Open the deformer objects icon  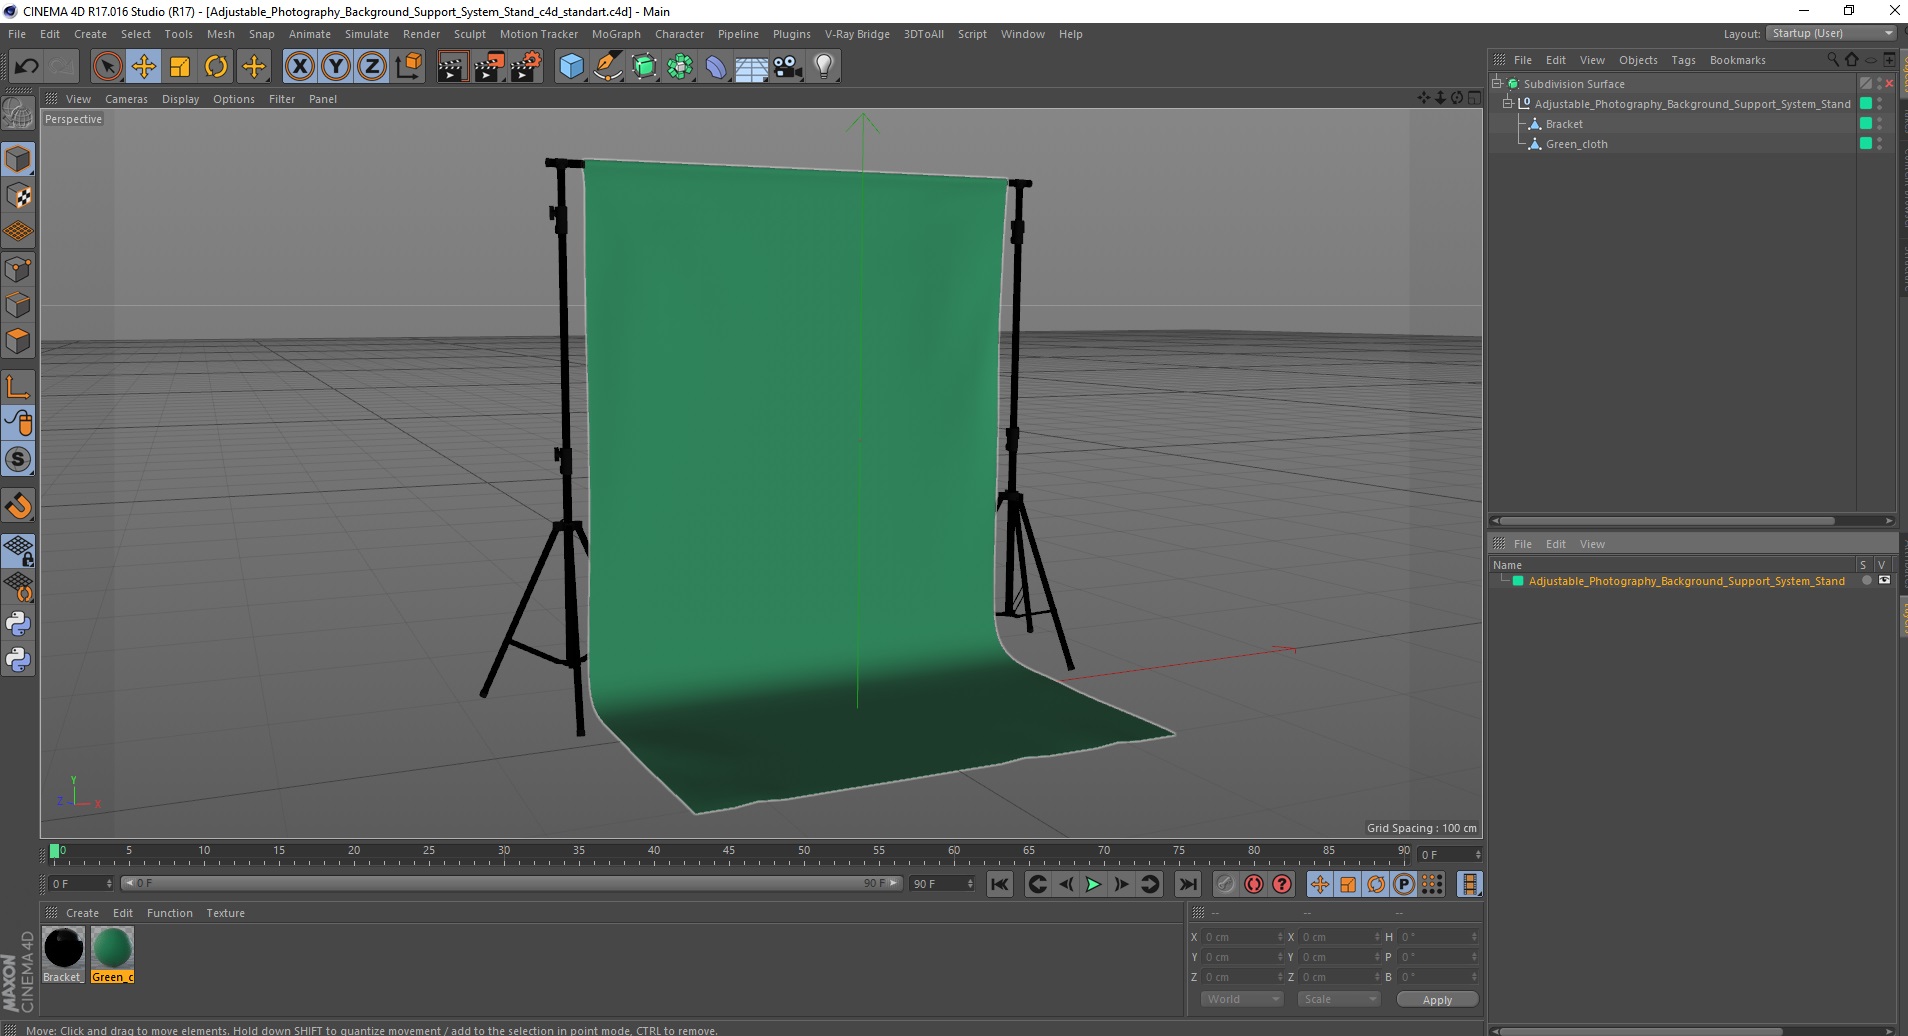(x=716, y=67)
